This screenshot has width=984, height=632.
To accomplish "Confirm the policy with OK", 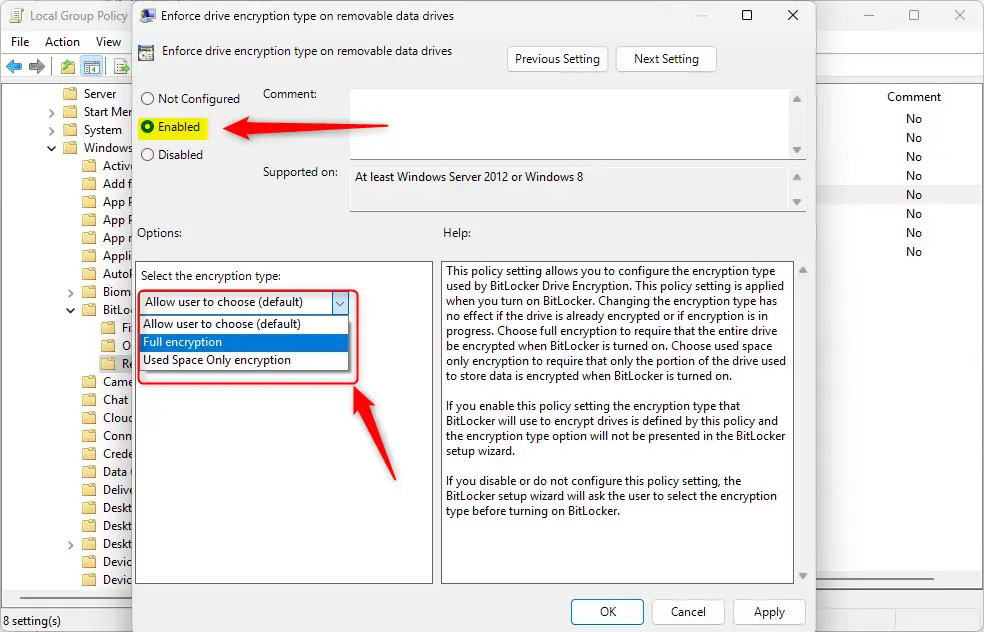I will (607, 611).
